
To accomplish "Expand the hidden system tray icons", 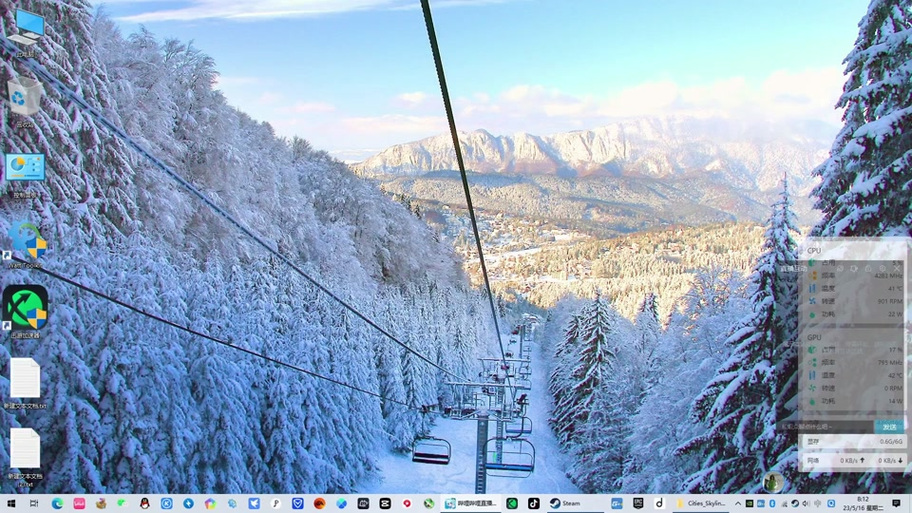I will [x=738, y=504].
